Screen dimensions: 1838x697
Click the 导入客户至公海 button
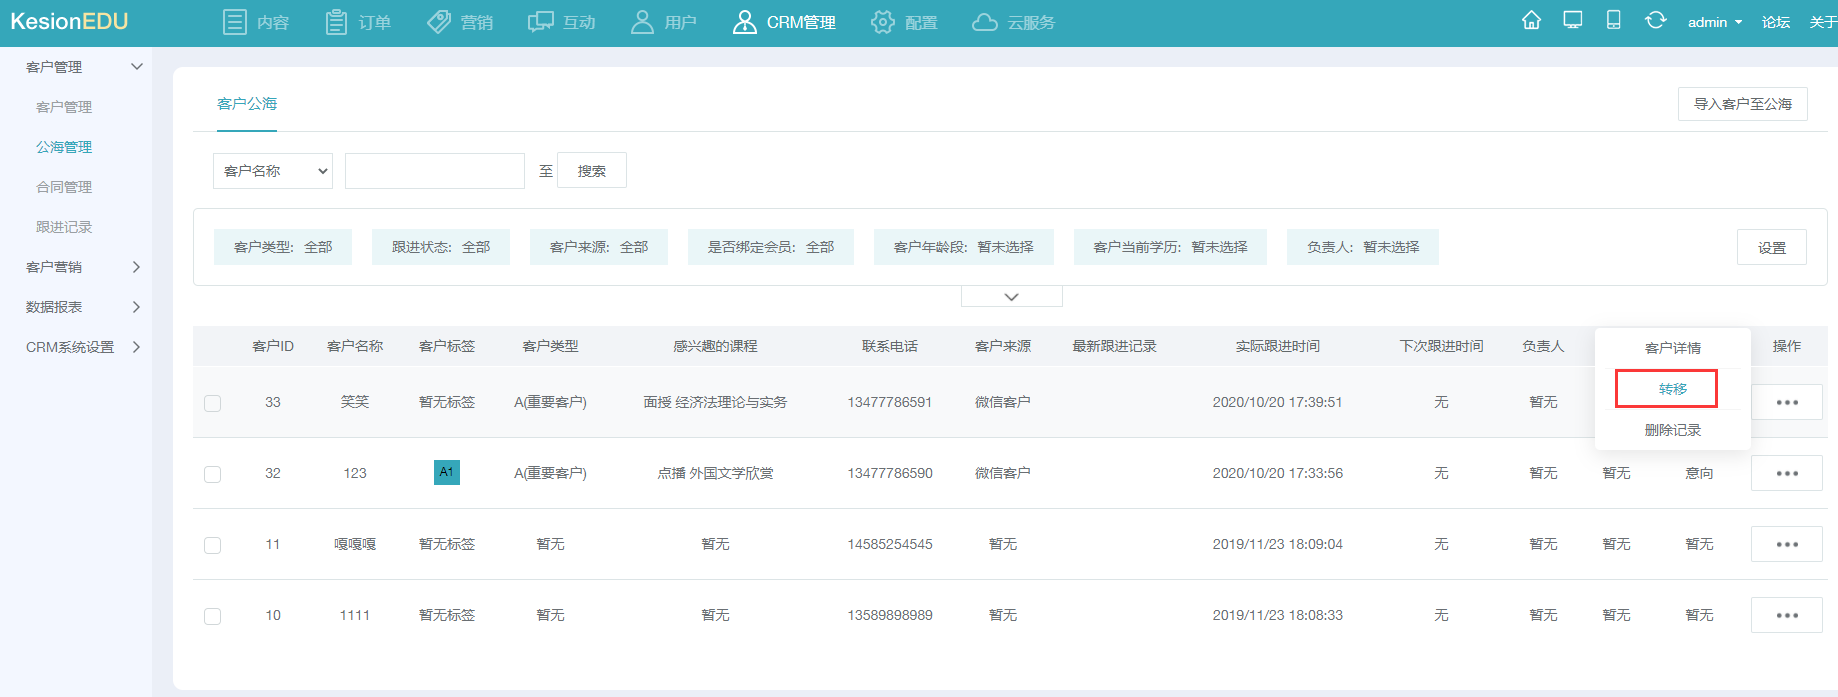coord(1742,104)
